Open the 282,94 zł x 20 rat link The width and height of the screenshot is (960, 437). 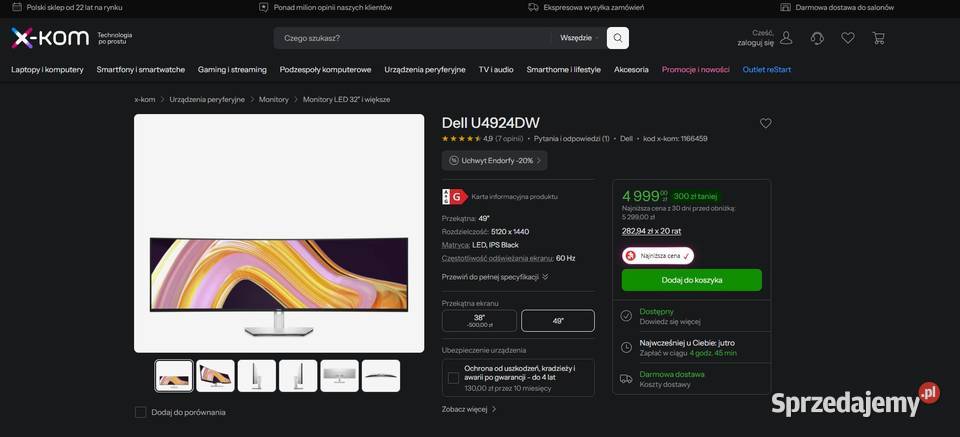coord(651,231)
